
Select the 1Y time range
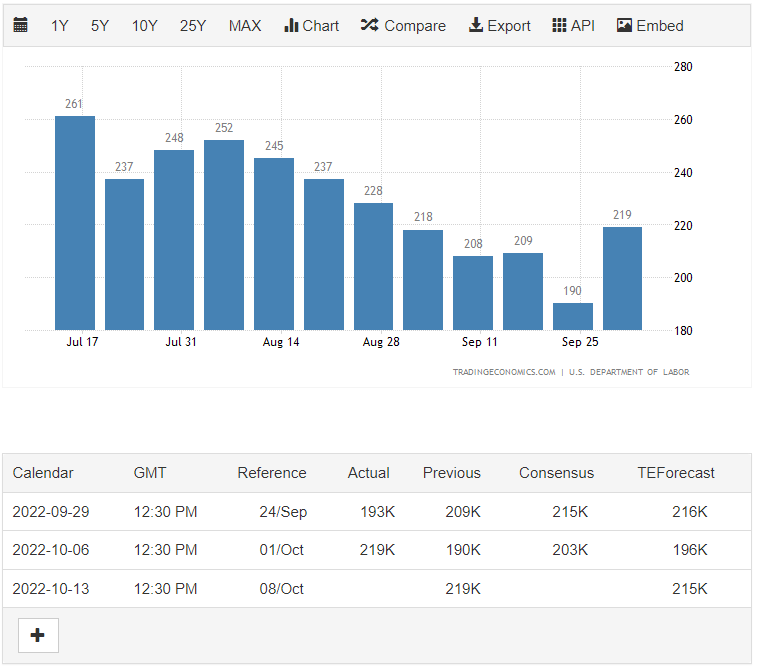tap(60, 26)
